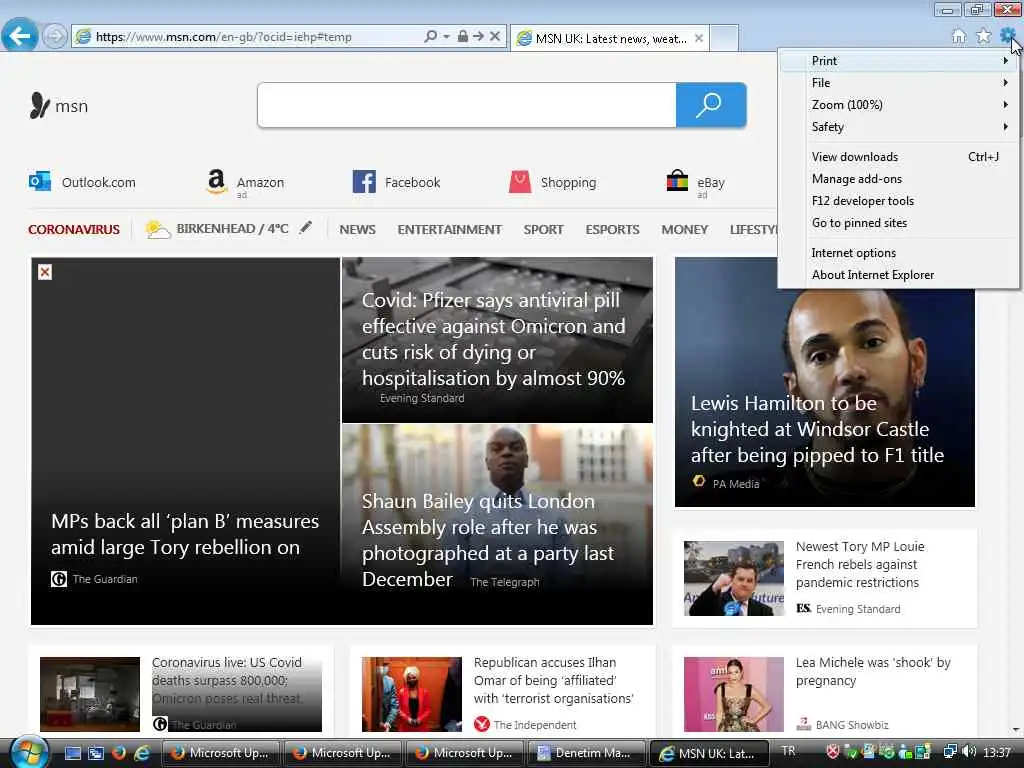
Task: Open the Facebook shortcut icon
Action: point(364,182)
